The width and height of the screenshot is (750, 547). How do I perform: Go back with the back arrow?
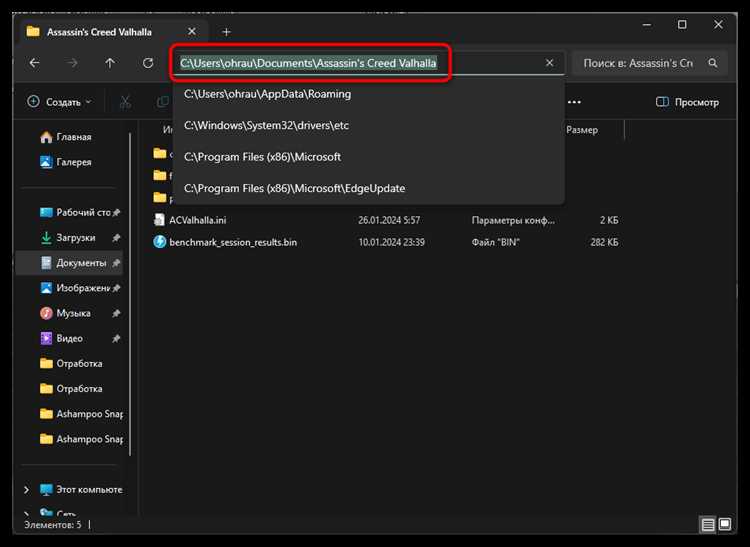[x=34, y=63]
